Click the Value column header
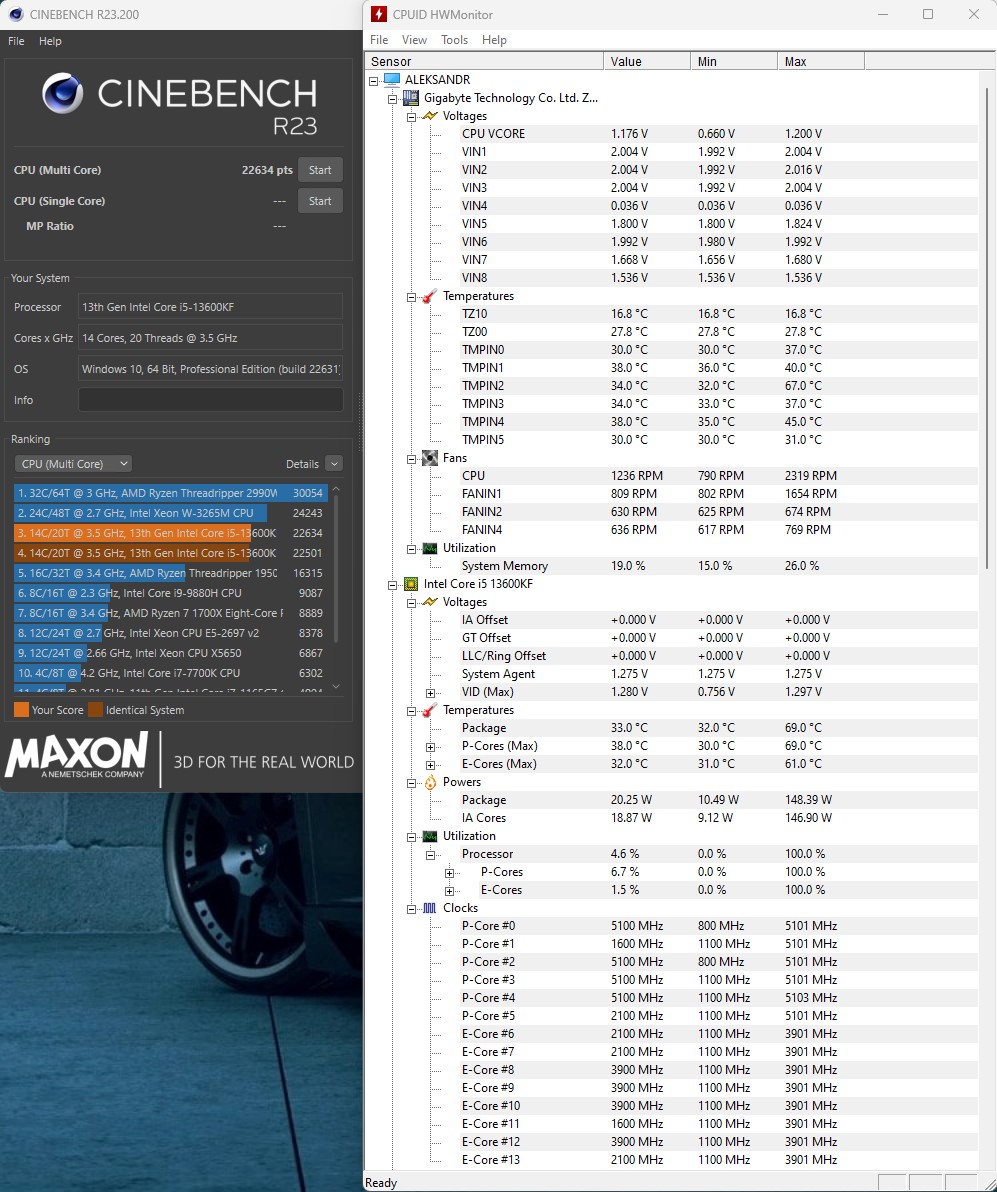Screen dimensions: 997x1192 pyautogui.click(x=647, y=62)
